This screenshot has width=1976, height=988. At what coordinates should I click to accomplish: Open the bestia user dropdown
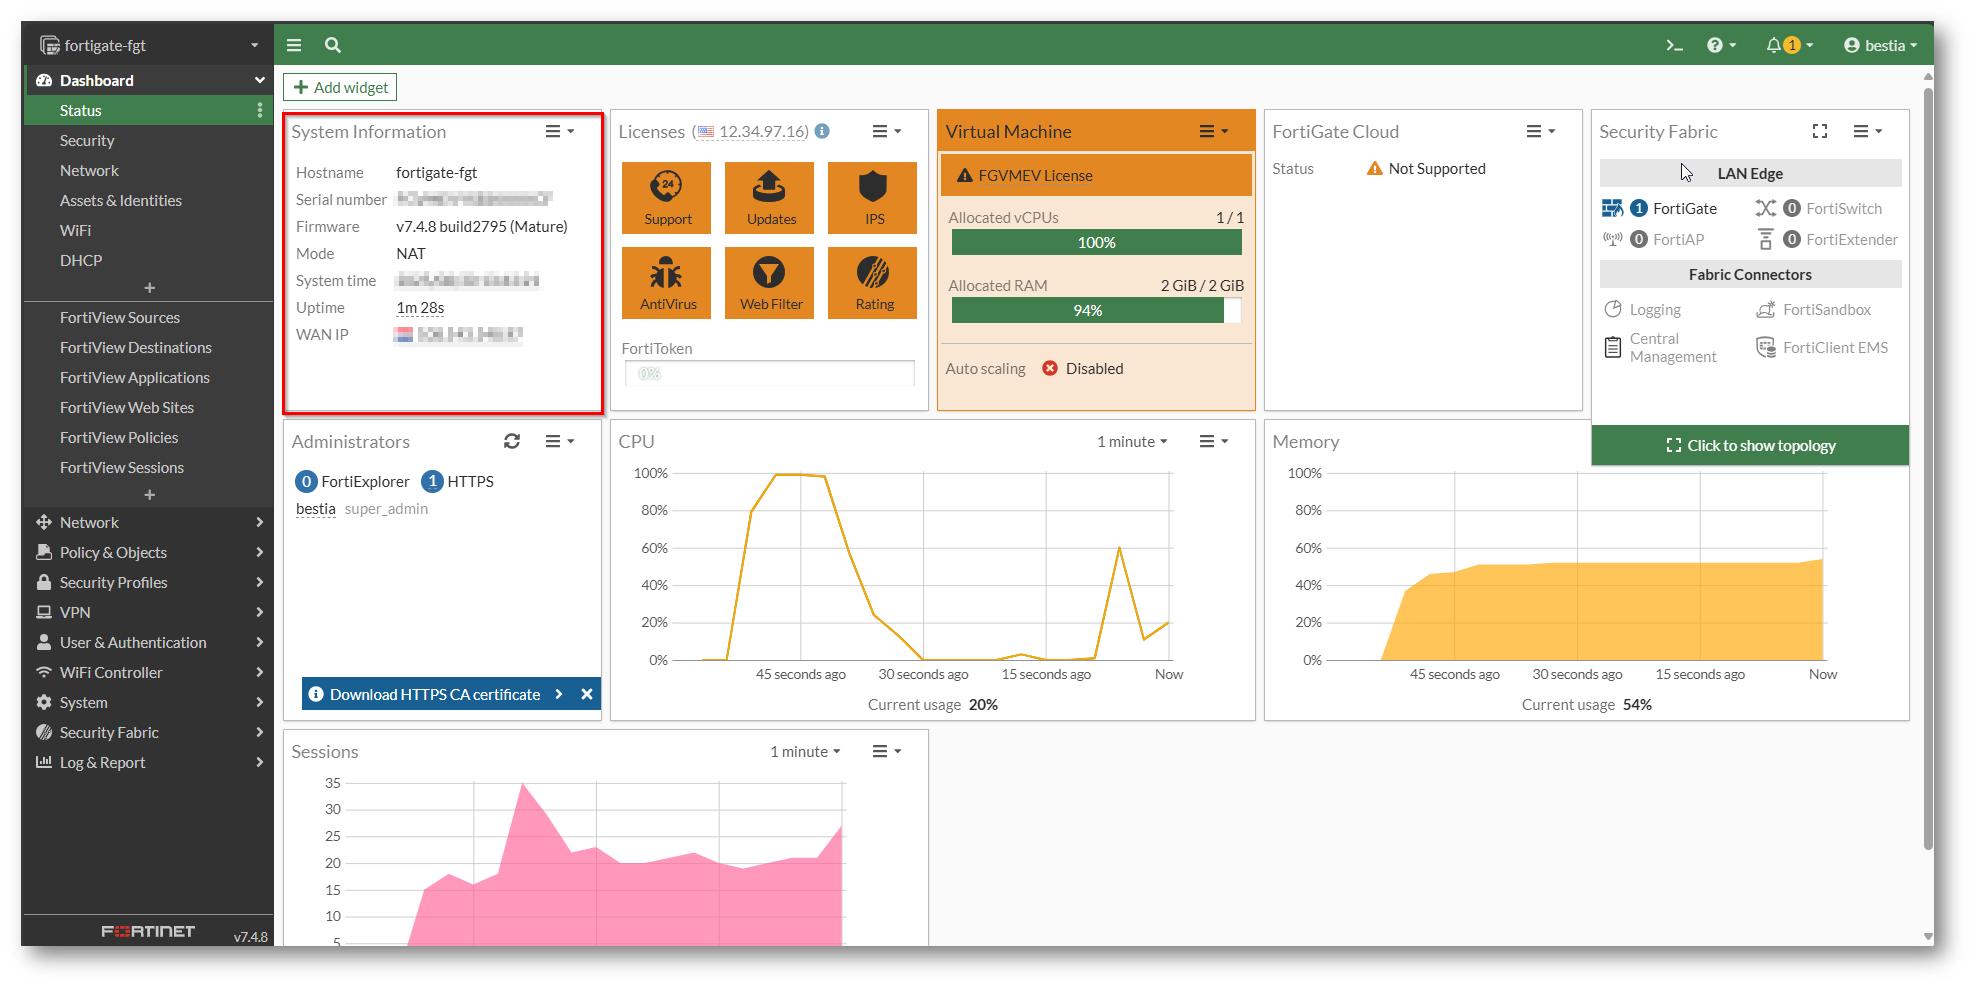[1881, 45]
